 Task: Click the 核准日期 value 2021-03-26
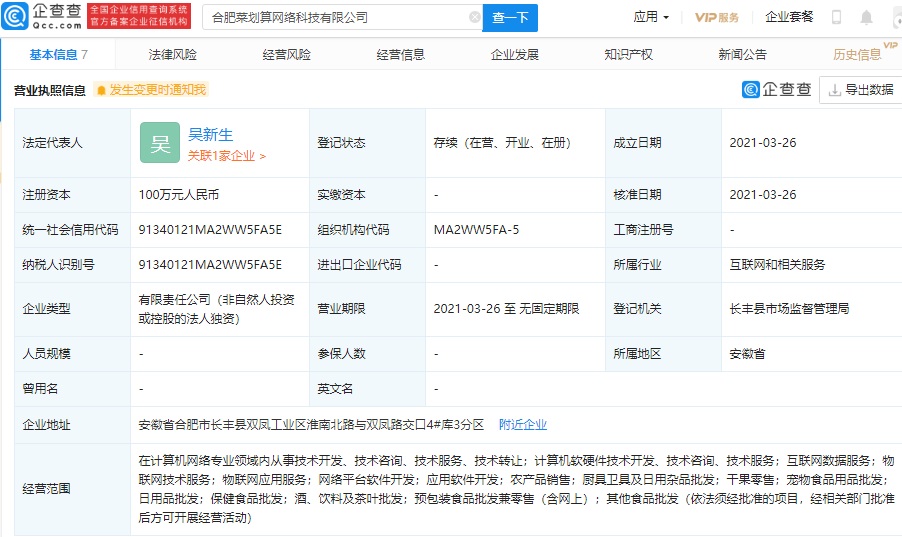tap(763, 195)
